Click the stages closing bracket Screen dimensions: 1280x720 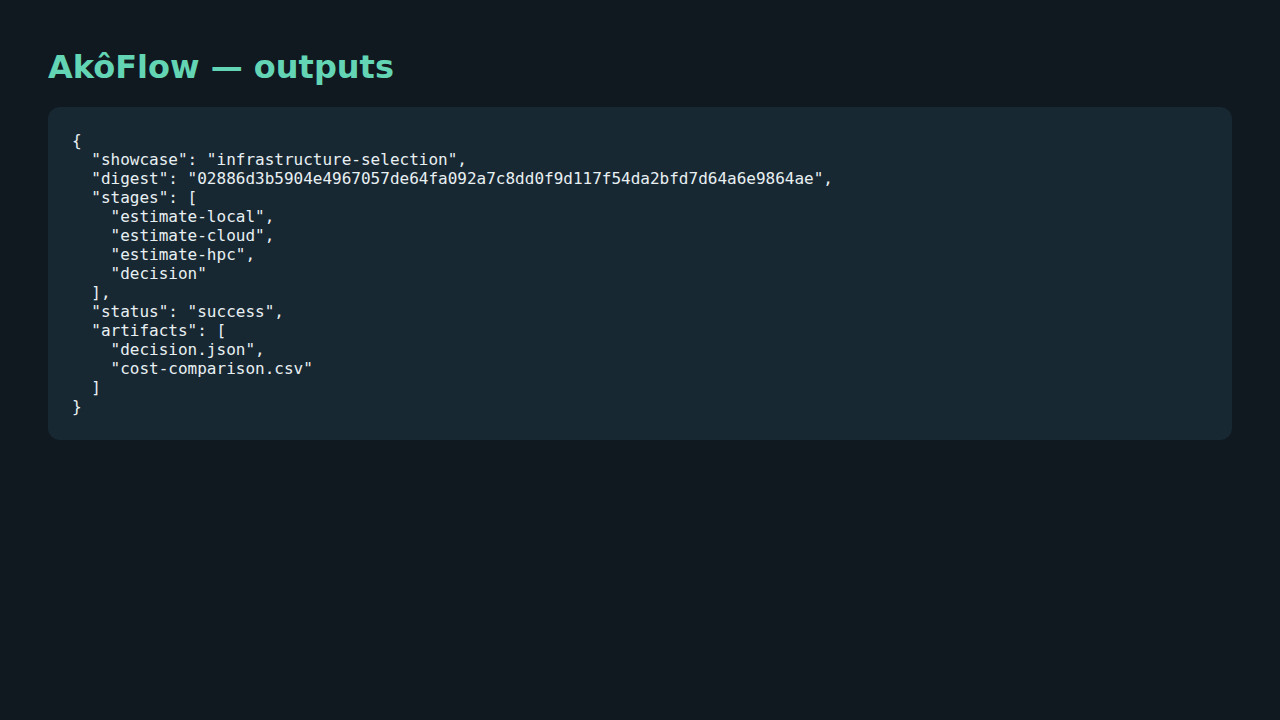coord(96,293)
